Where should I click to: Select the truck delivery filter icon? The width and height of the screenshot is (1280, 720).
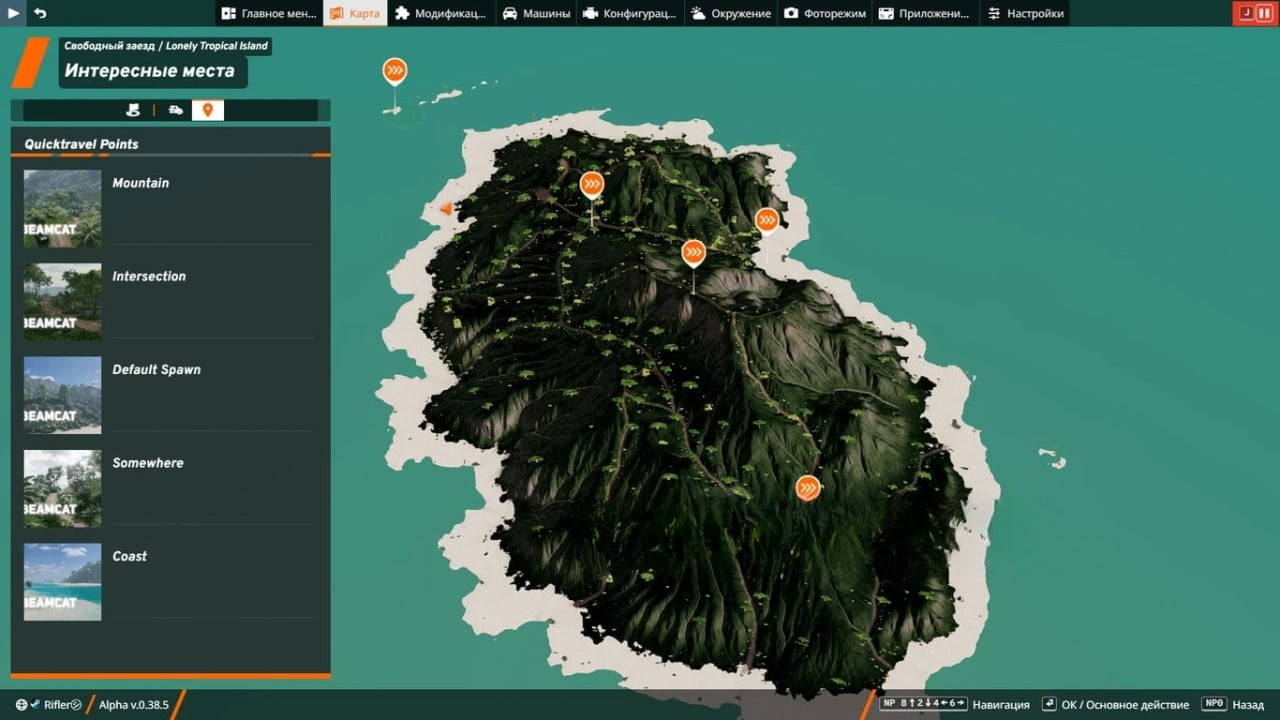coord(176,110)
